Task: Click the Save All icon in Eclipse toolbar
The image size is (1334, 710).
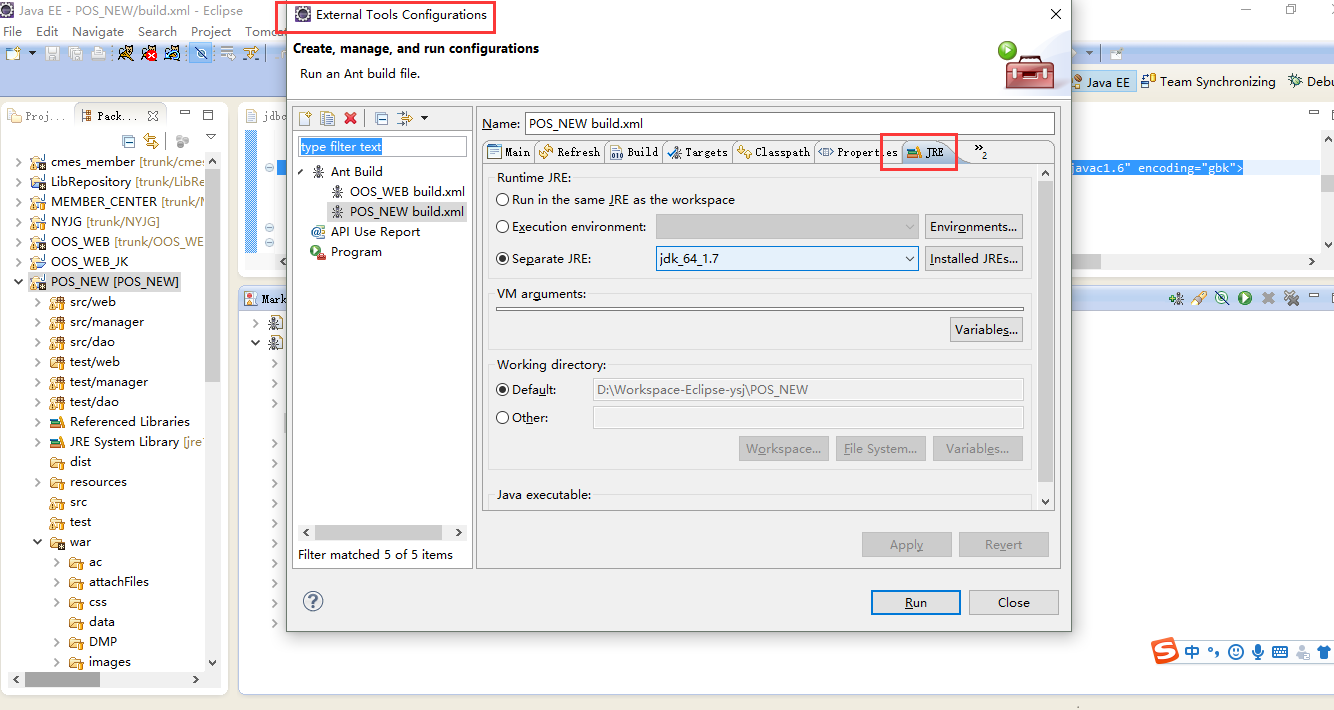Action: [x=75, y=53]
